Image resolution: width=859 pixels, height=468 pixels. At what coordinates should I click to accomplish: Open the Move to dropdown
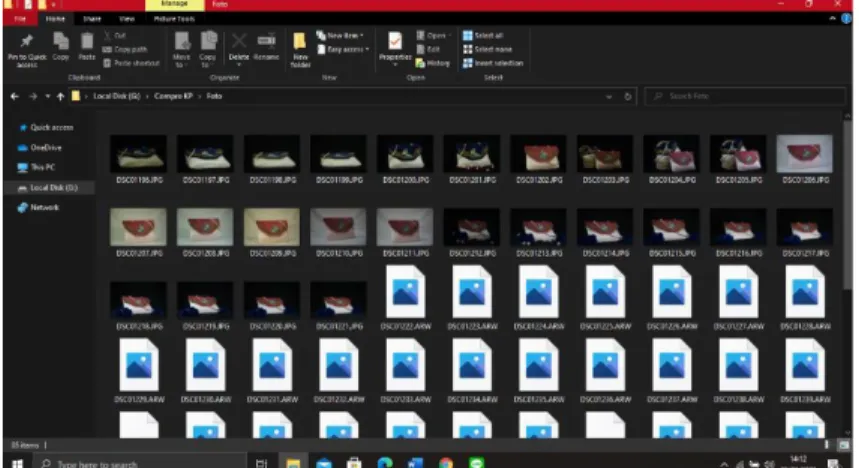pos(181,49)
